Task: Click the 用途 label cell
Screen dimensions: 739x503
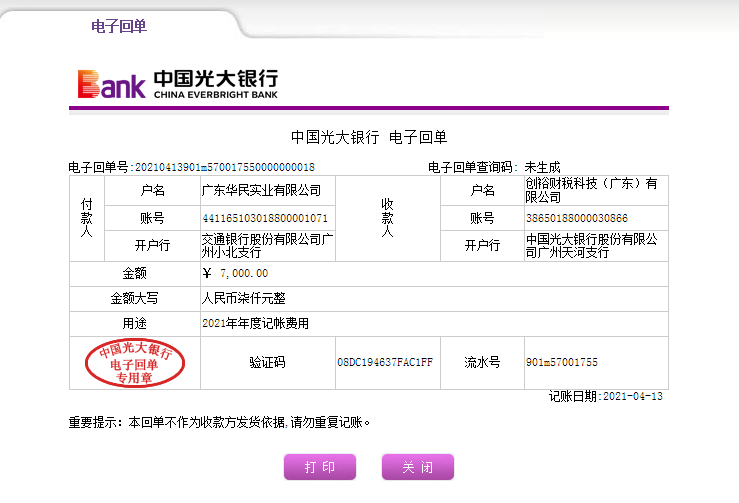Action: pyautogui.click(x=135, y=323)
